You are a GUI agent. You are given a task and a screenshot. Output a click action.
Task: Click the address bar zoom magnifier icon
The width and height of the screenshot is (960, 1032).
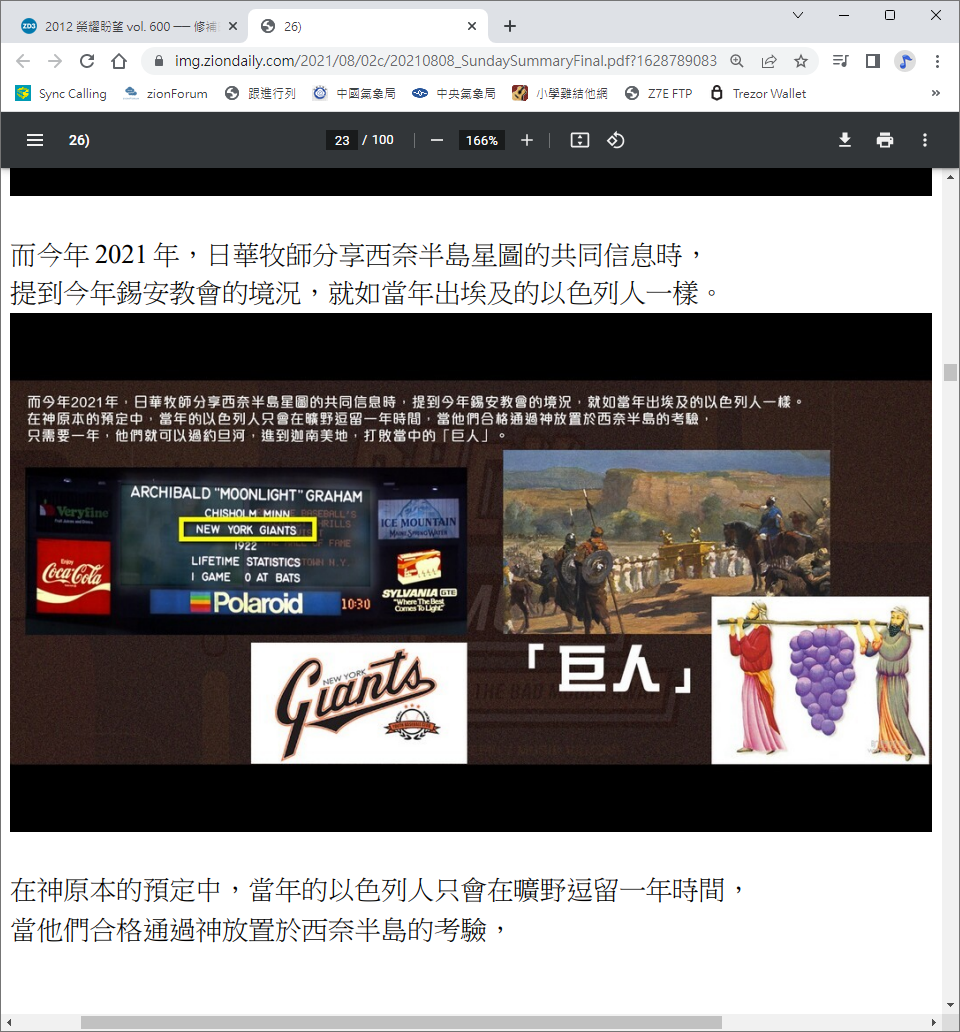point(737,61)
